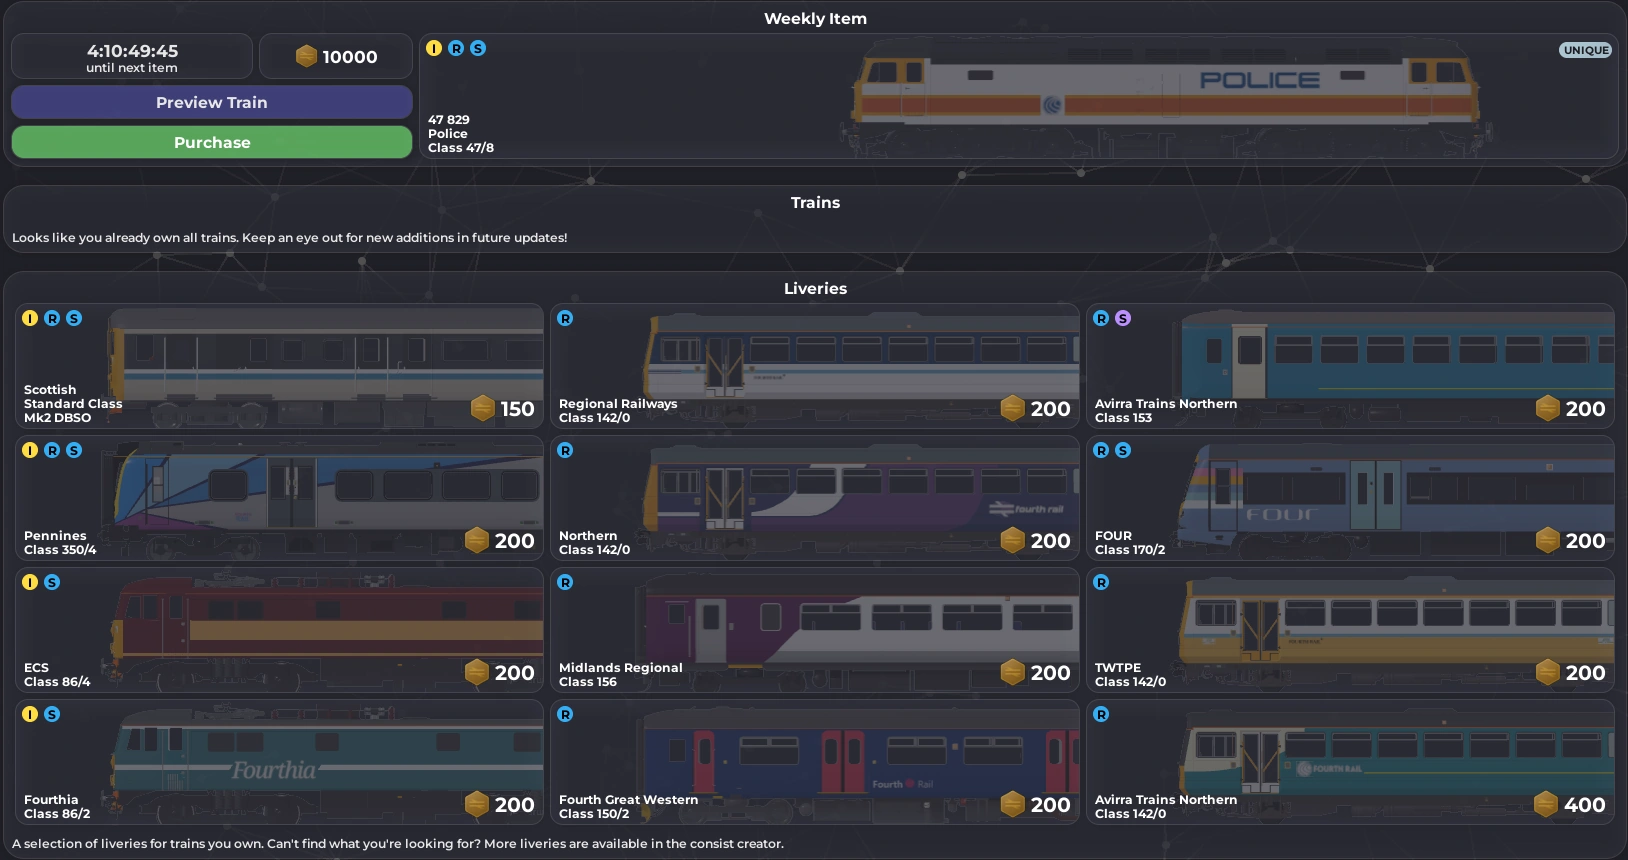Click the S badge on the Police weekly item
Image resolution: width=1628 pixels, height=860 pixels.
pyautogui.click(x=478, y=48)
